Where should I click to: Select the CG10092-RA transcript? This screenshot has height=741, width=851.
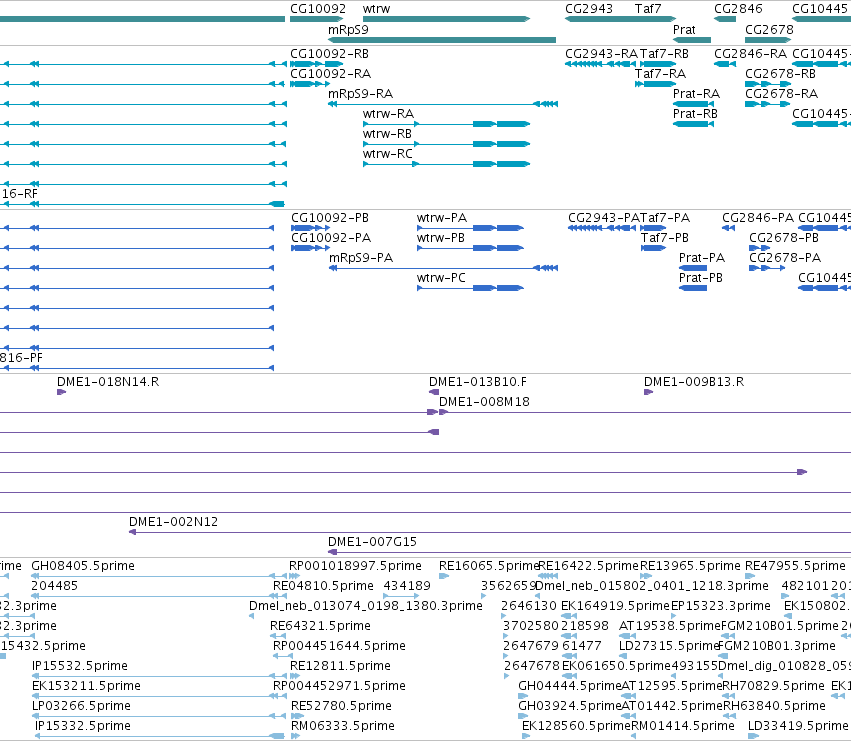pos(310,84)
